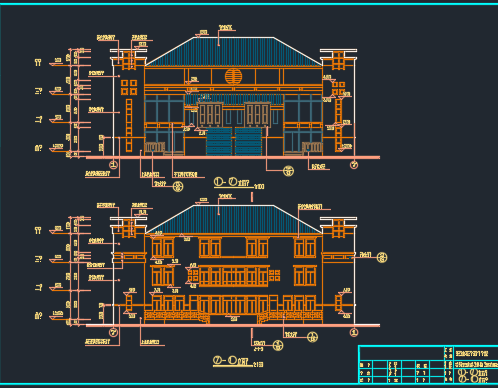Pick the ground line of the lower elevation
The height and width of the screenshot is (388, 498).
click(x=233, y=325)
